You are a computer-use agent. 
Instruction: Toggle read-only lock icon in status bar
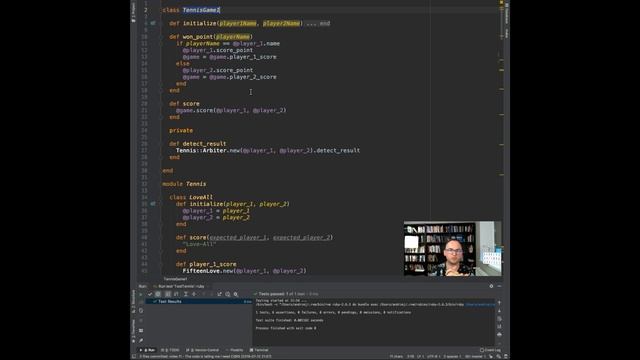click(491, 356)
